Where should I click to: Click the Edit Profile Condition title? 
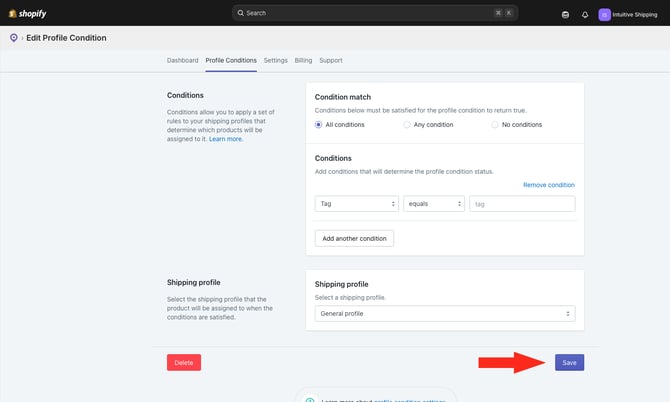point(66,38)
